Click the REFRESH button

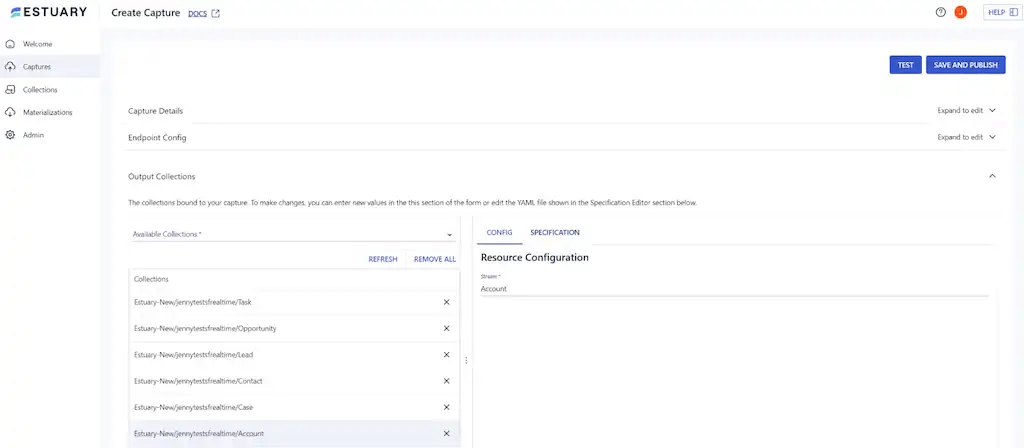coord(383,259)
